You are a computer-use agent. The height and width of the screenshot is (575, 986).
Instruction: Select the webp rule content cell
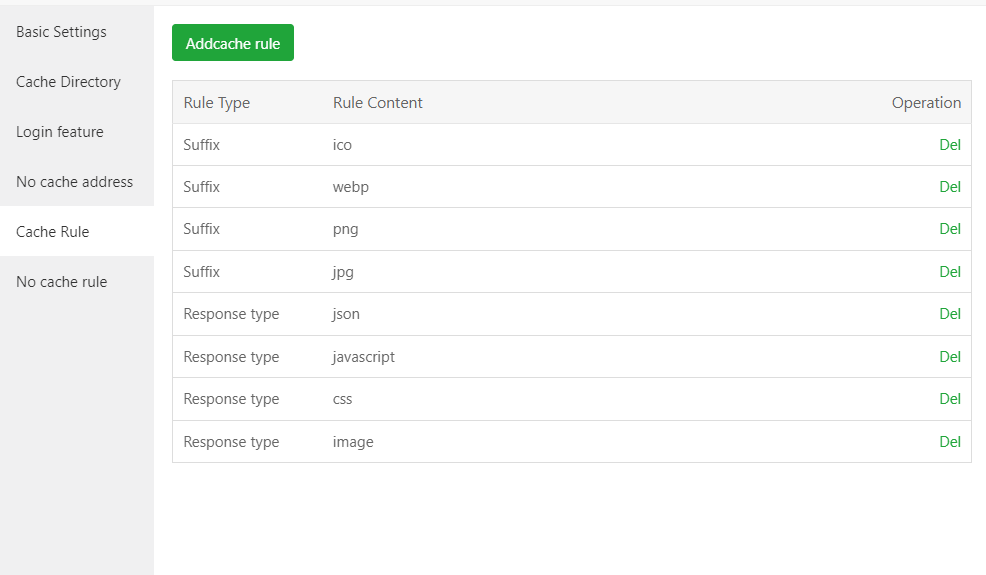click(351, 187)
